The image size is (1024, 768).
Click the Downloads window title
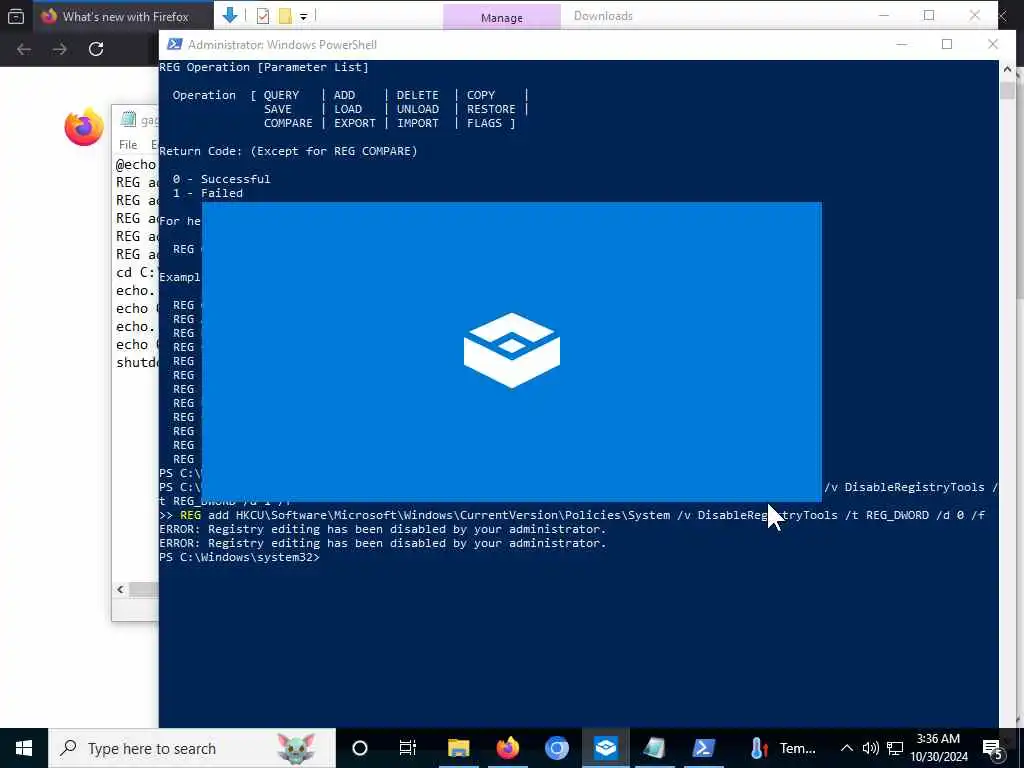point(603,16)
